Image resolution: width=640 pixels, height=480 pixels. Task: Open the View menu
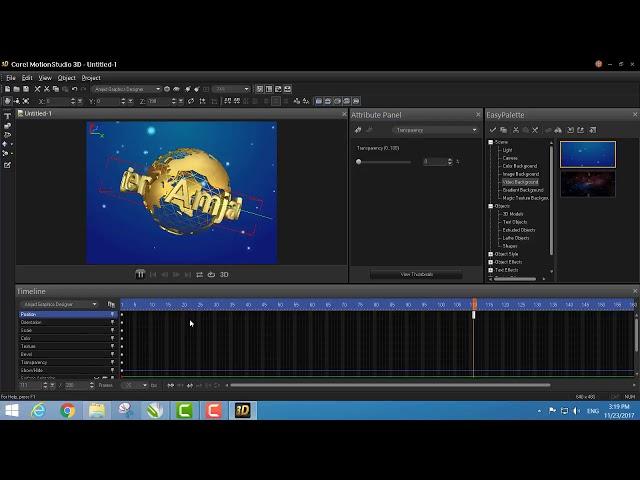pyautogui.click(x=45, y=78)
